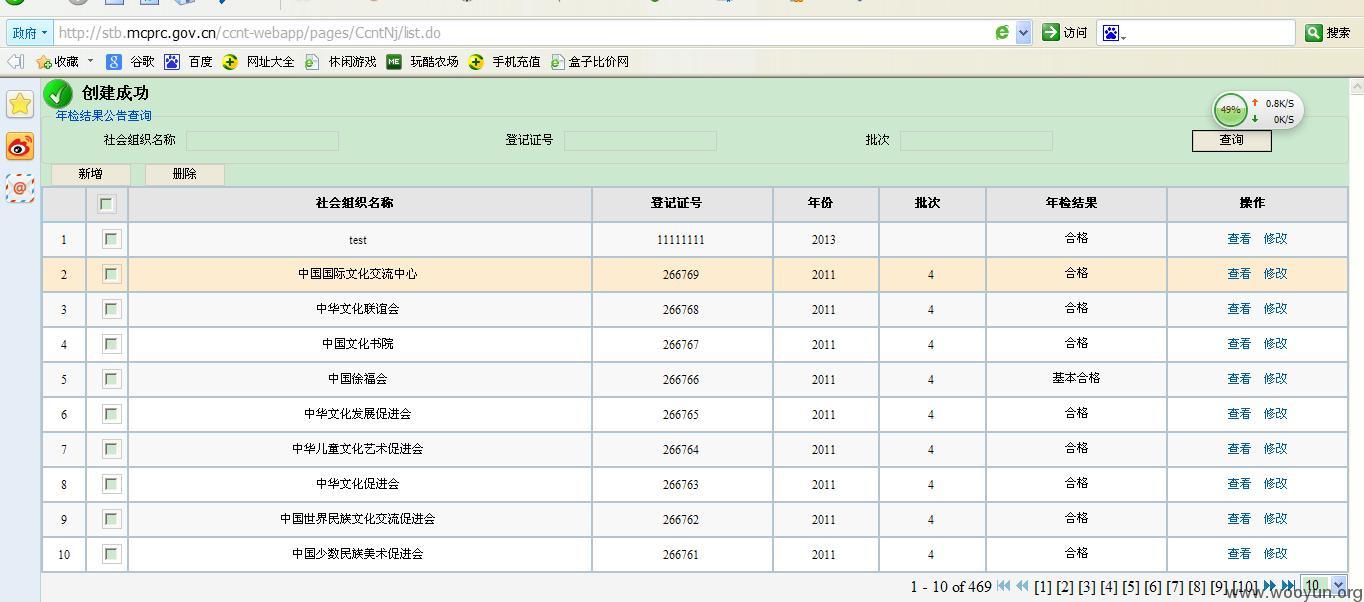Click the browser address URL field

coord(523,33)
